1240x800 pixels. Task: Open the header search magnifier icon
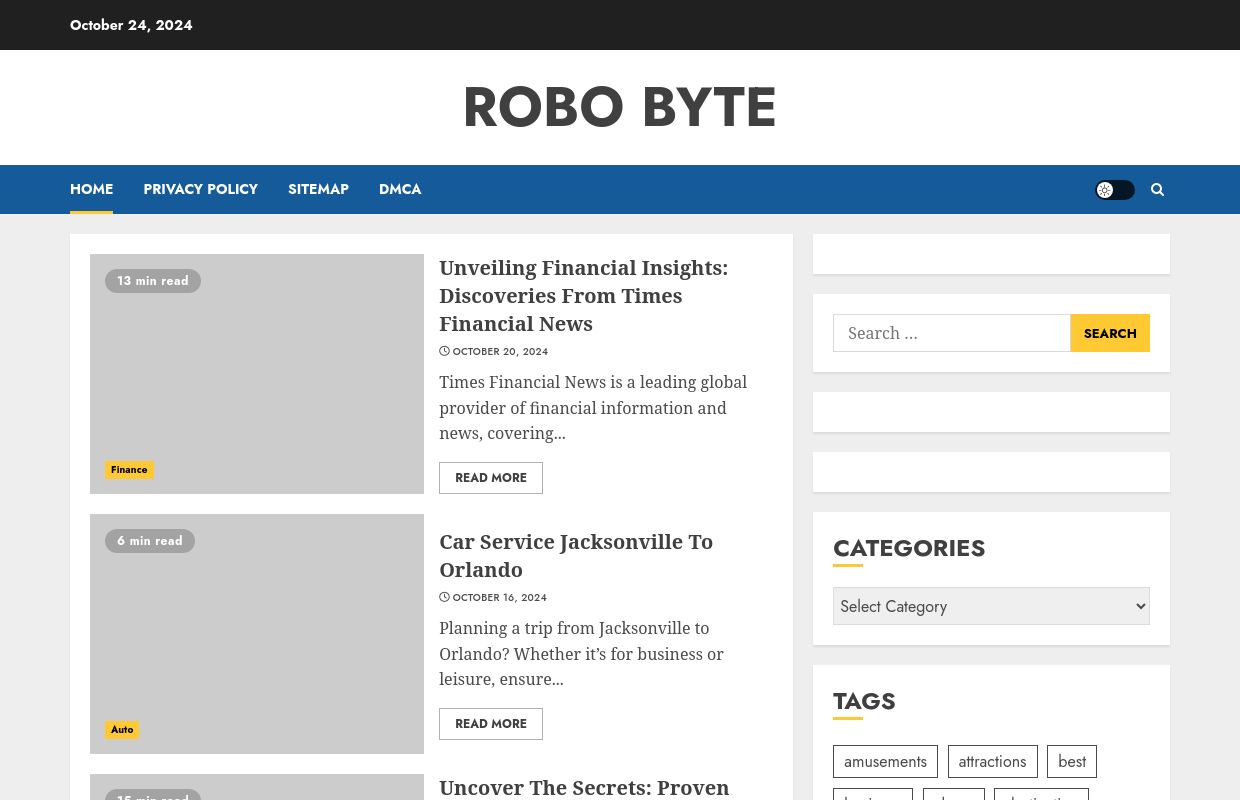(x=1157, y=190)
